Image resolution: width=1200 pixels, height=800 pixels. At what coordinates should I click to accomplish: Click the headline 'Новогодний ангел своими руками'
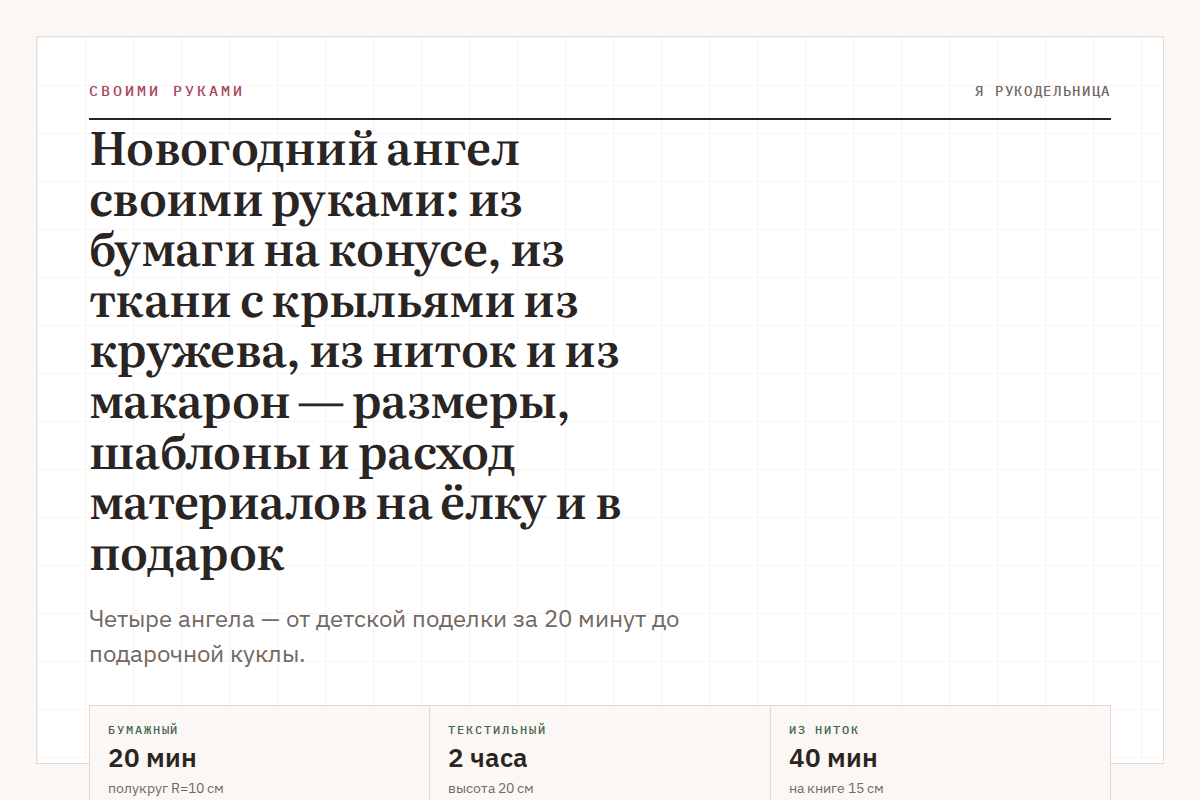coord(356,353)
